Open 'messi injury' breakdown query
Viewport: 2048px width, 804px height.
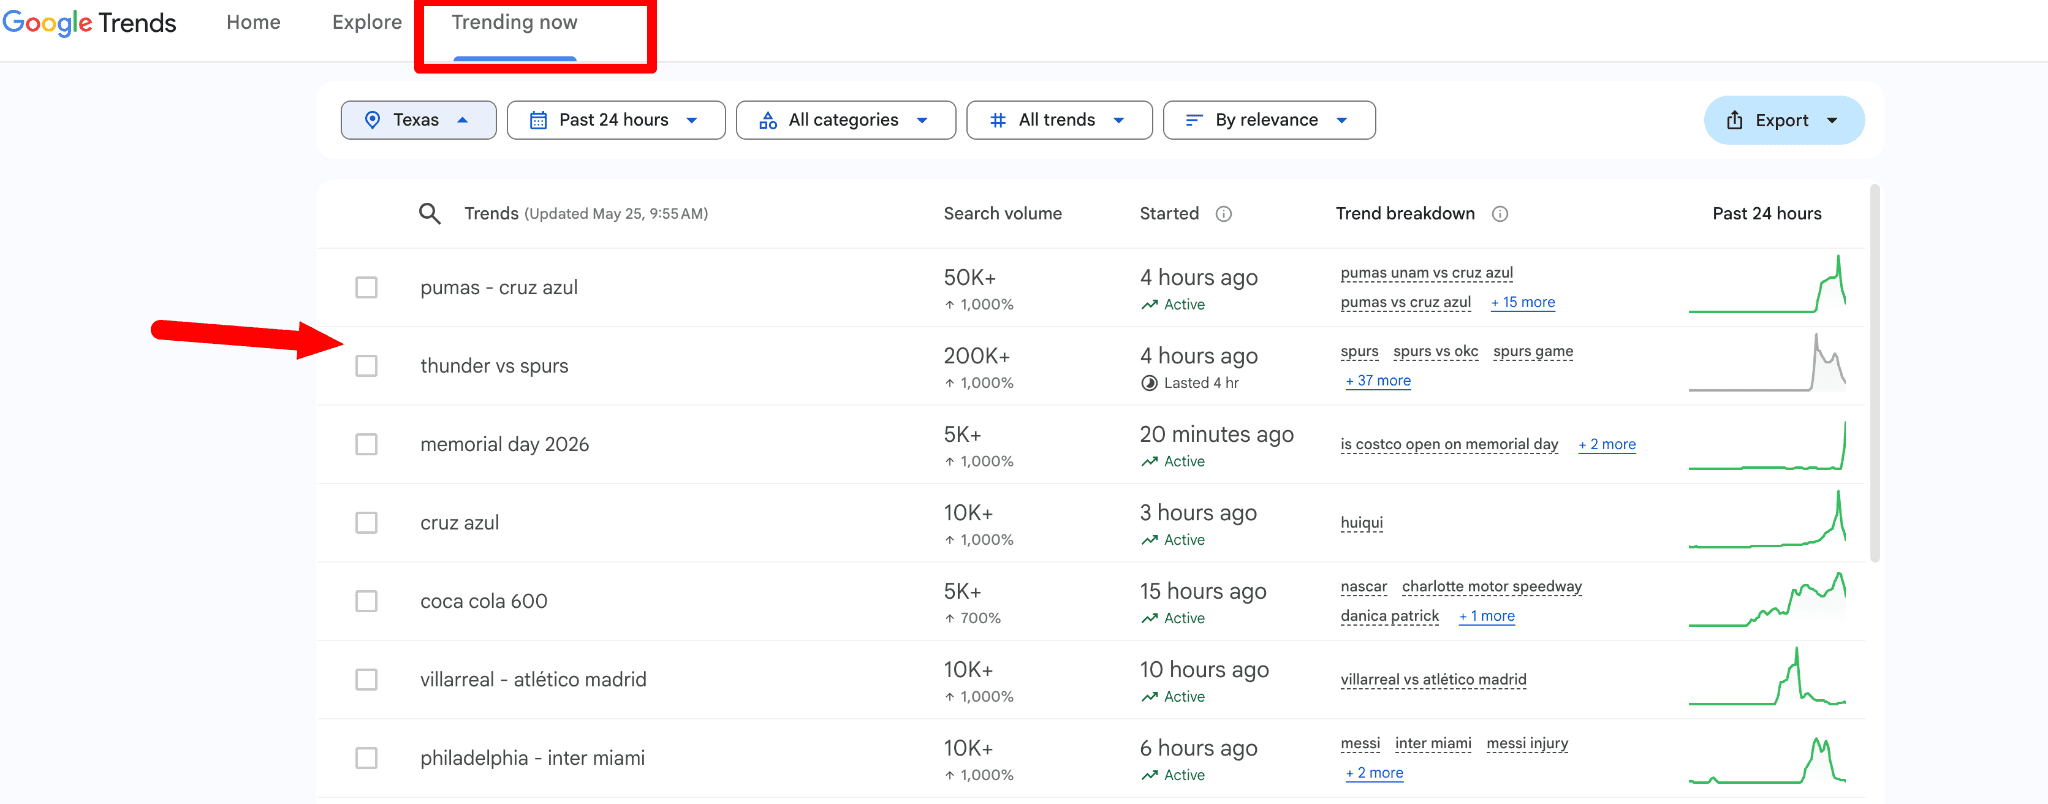coord(1527,744)
